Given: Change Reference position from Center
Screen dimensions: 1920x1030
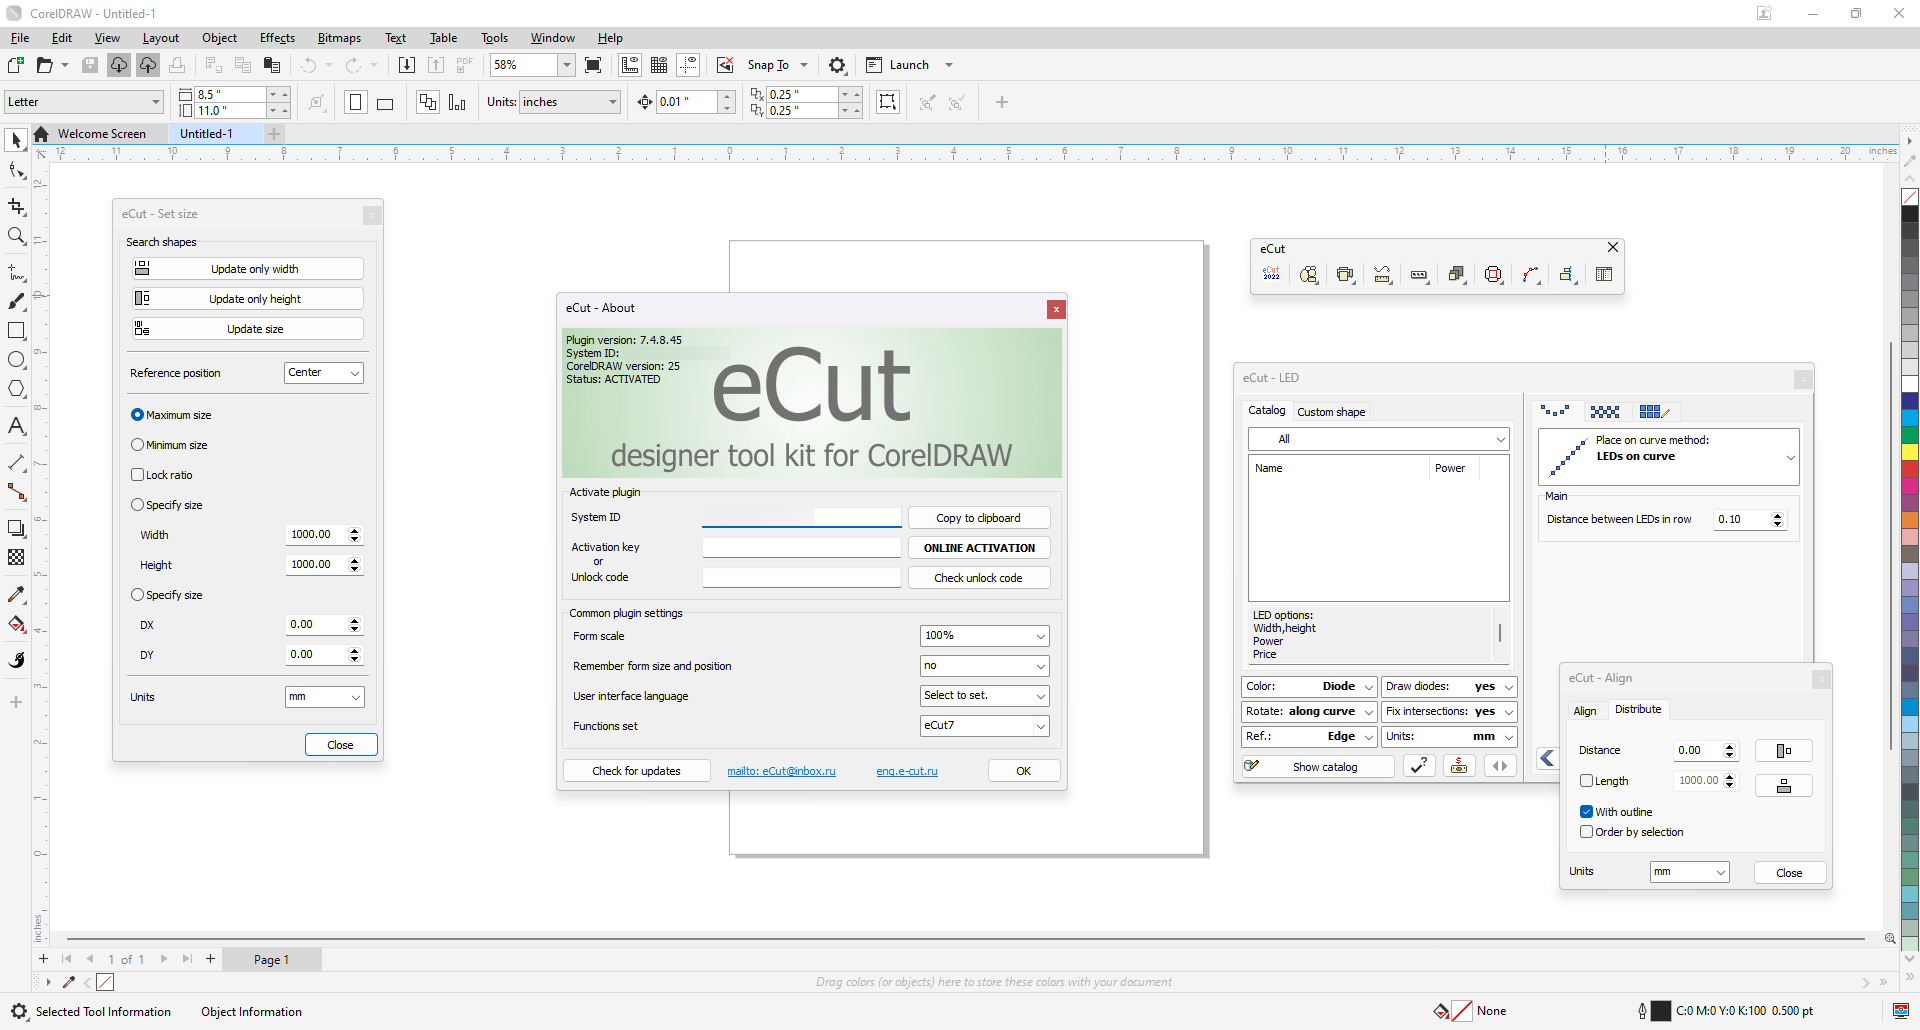Looking at the screenshot, I should coord(323,372).
